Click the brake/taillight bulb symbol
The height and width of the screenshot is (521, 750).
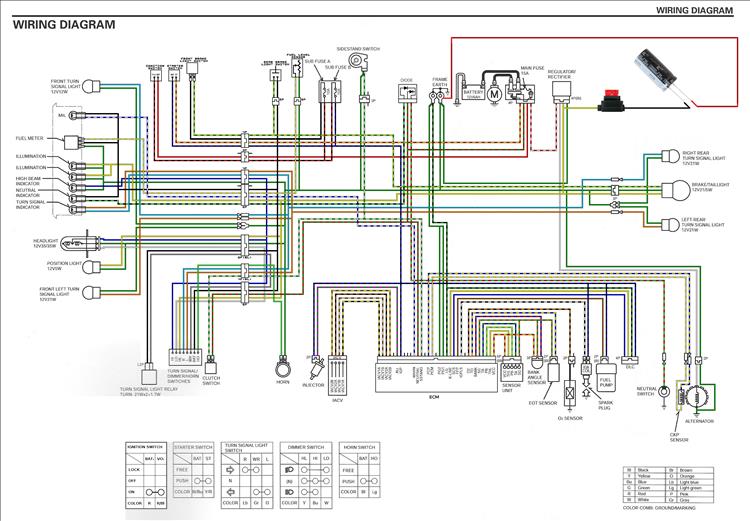point(675,190)
